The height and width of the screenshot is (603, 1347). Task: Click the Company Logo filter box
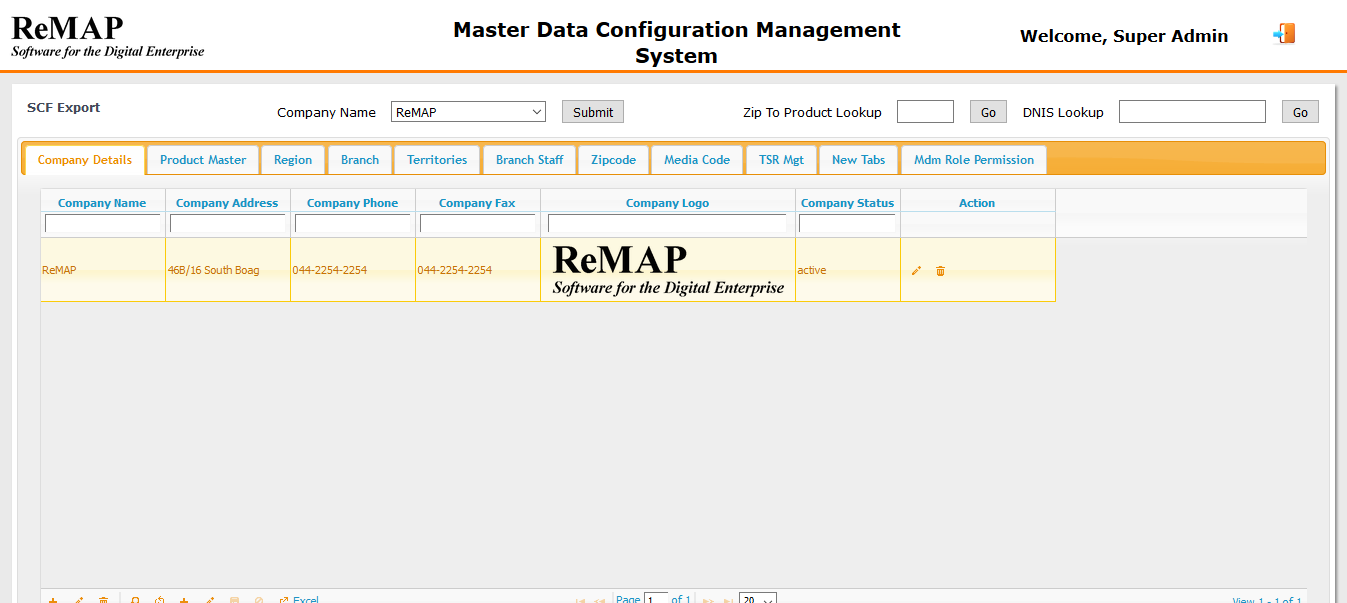667,224
